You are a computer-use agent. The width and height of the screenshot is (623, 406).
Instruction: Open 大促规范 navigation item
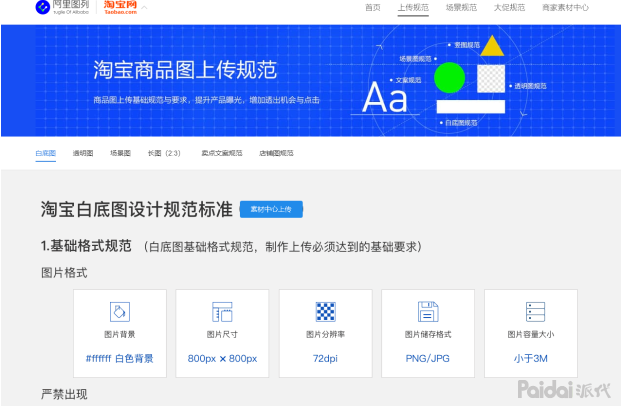pos(509,8)
